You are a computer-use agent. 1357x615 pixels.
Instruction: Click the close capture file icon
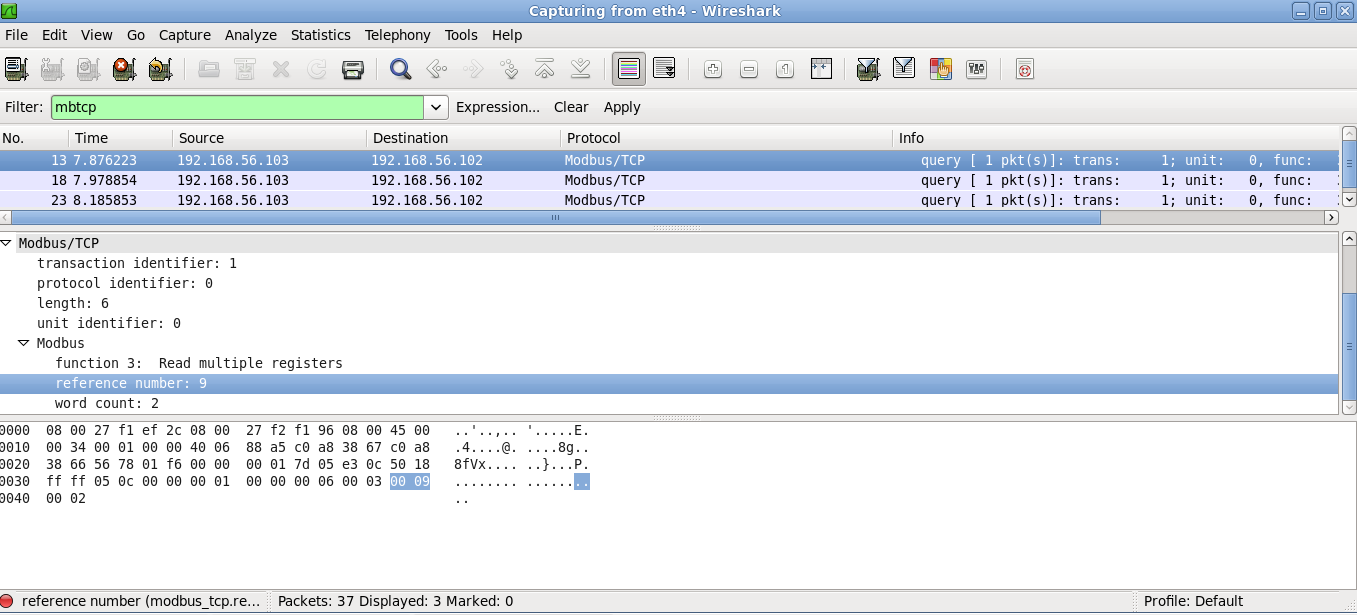281,69
